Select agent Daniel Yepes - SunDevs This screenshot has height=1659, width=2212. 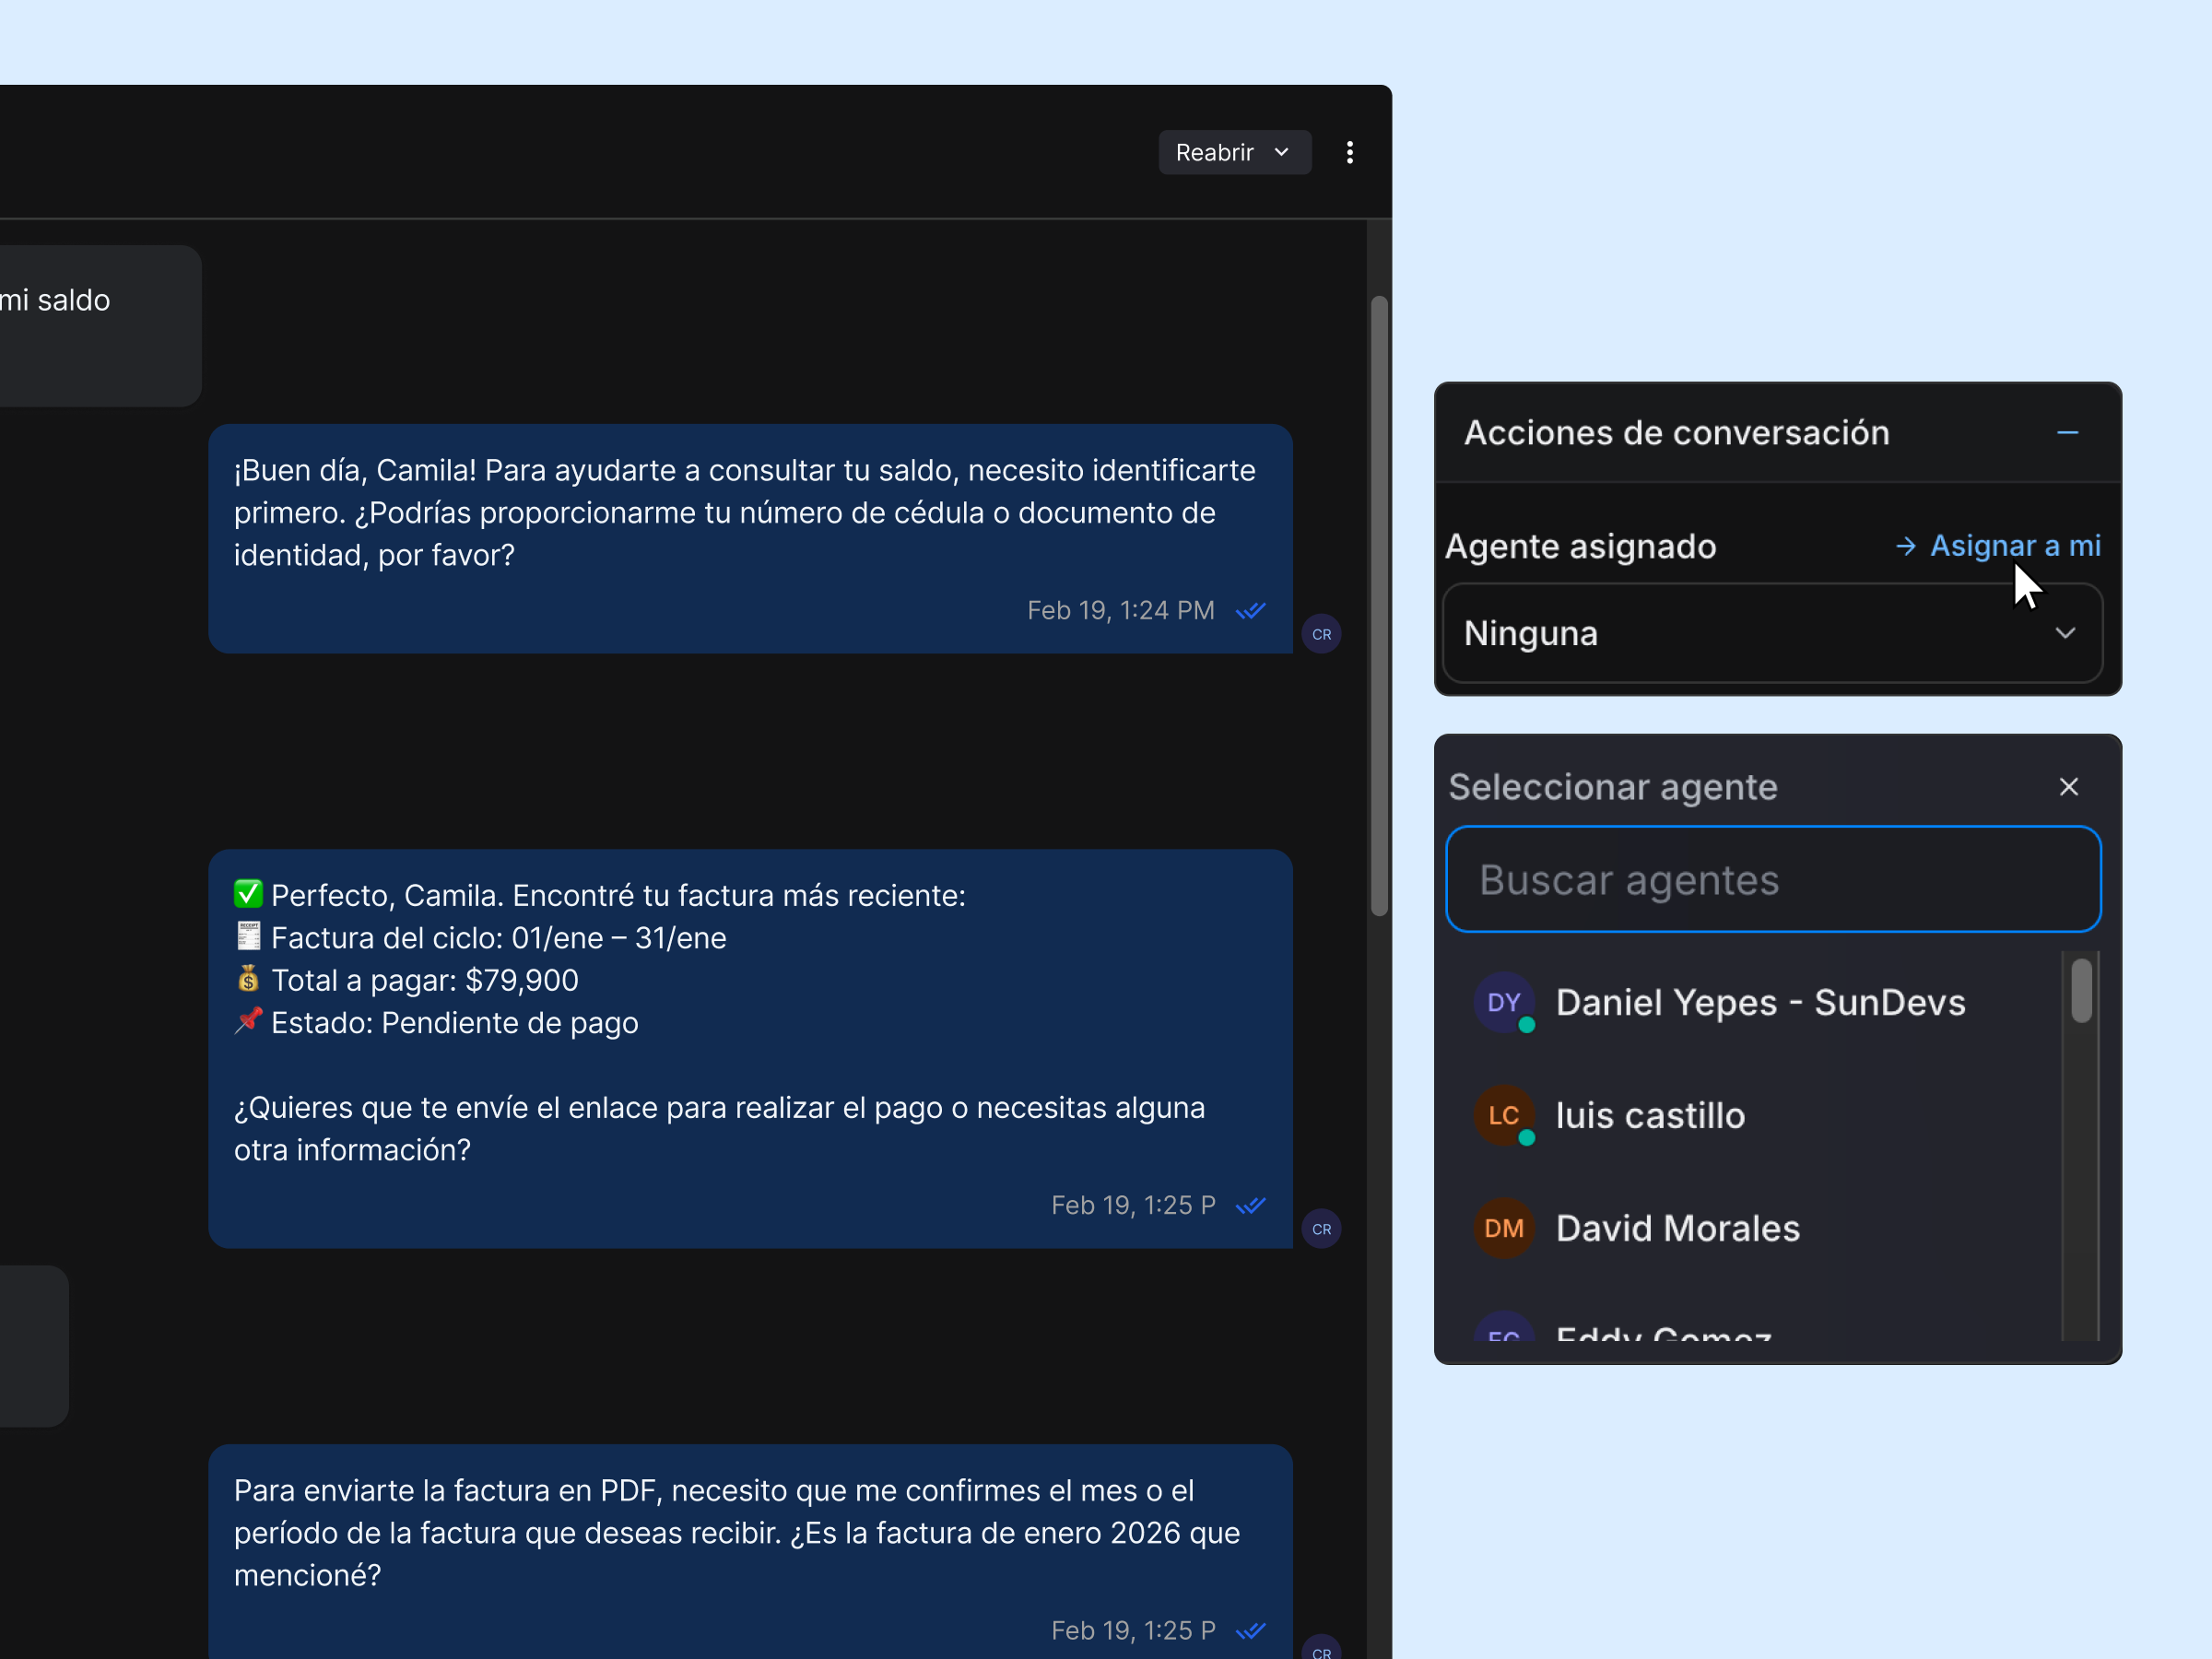pyautogui.click(x=1760, y=1003)
